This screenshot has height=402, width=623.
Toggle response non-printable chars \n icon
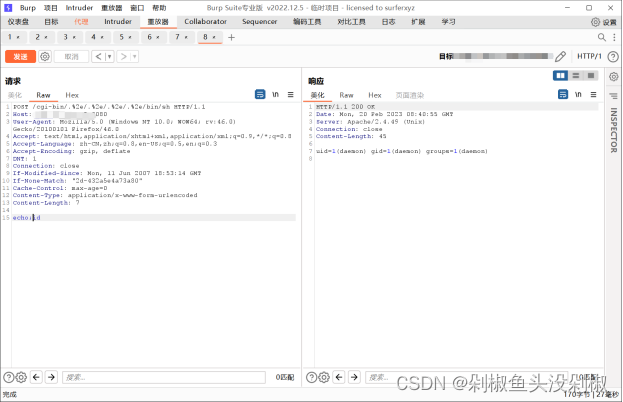point(578,95)
